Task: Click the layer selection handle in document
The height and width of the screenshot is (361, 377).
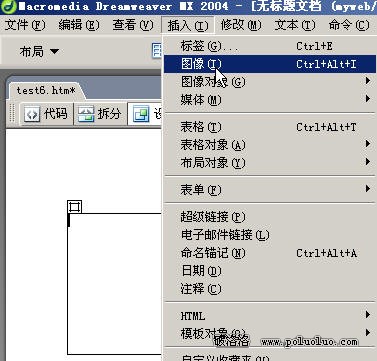Action: pos(74,207)
